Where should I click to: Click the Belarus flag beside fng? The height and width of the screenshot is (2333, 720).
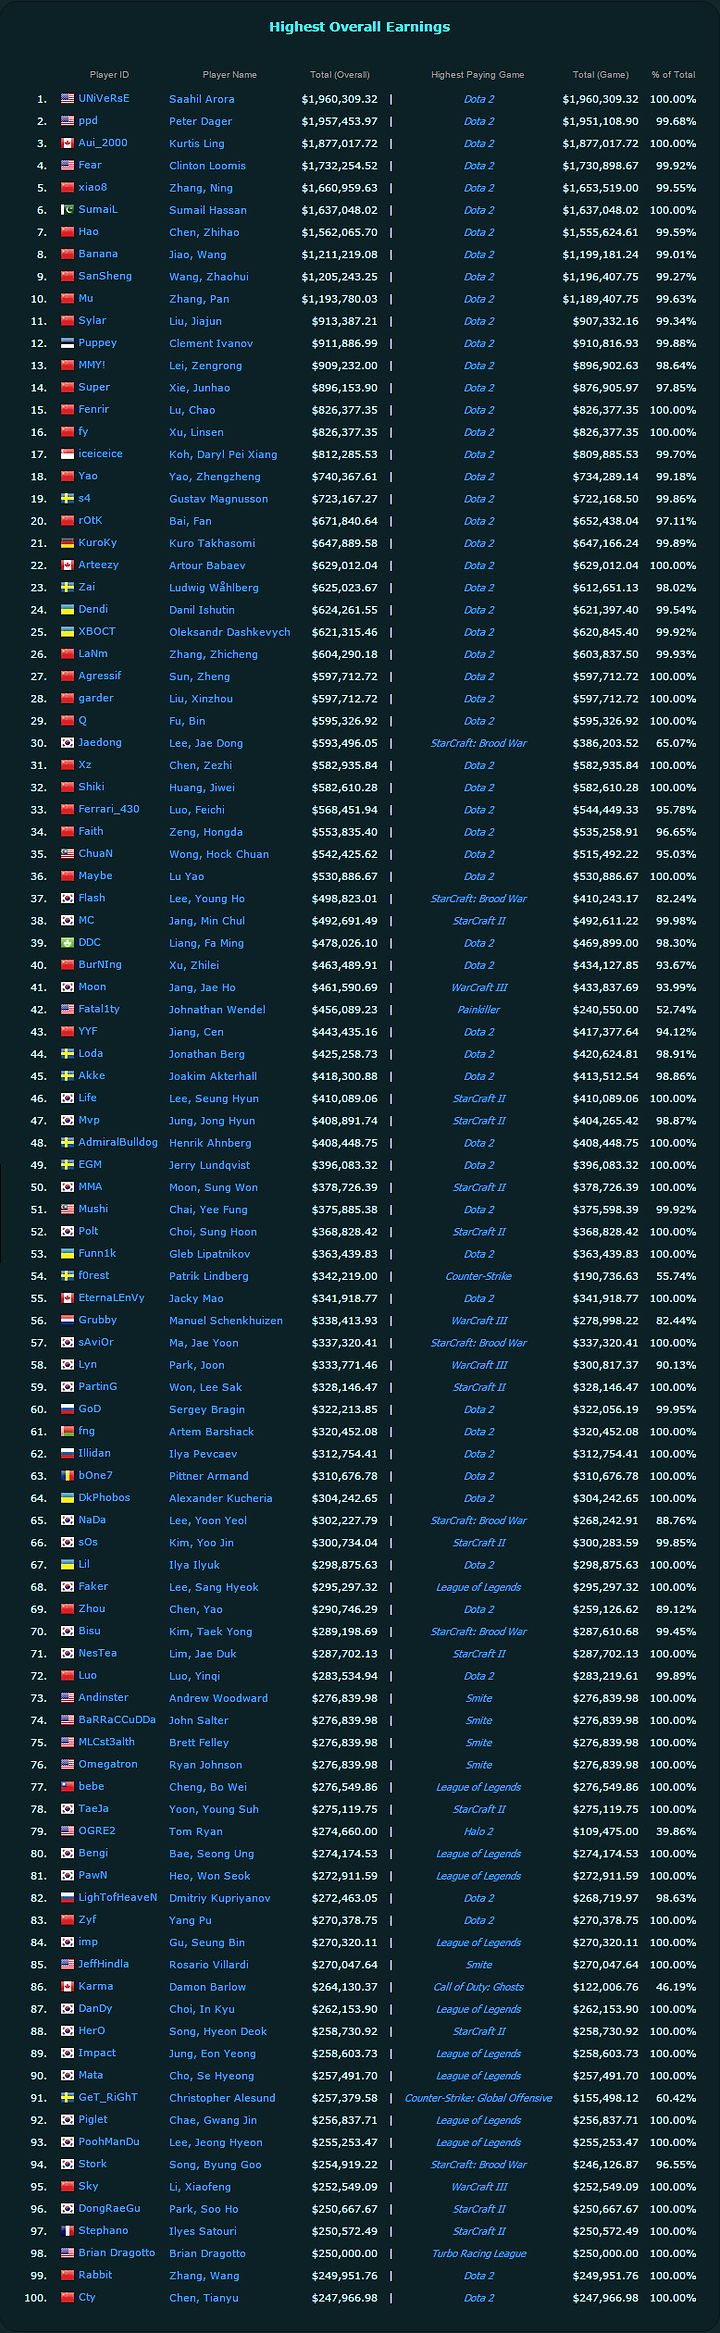[x=68, y=1431]
